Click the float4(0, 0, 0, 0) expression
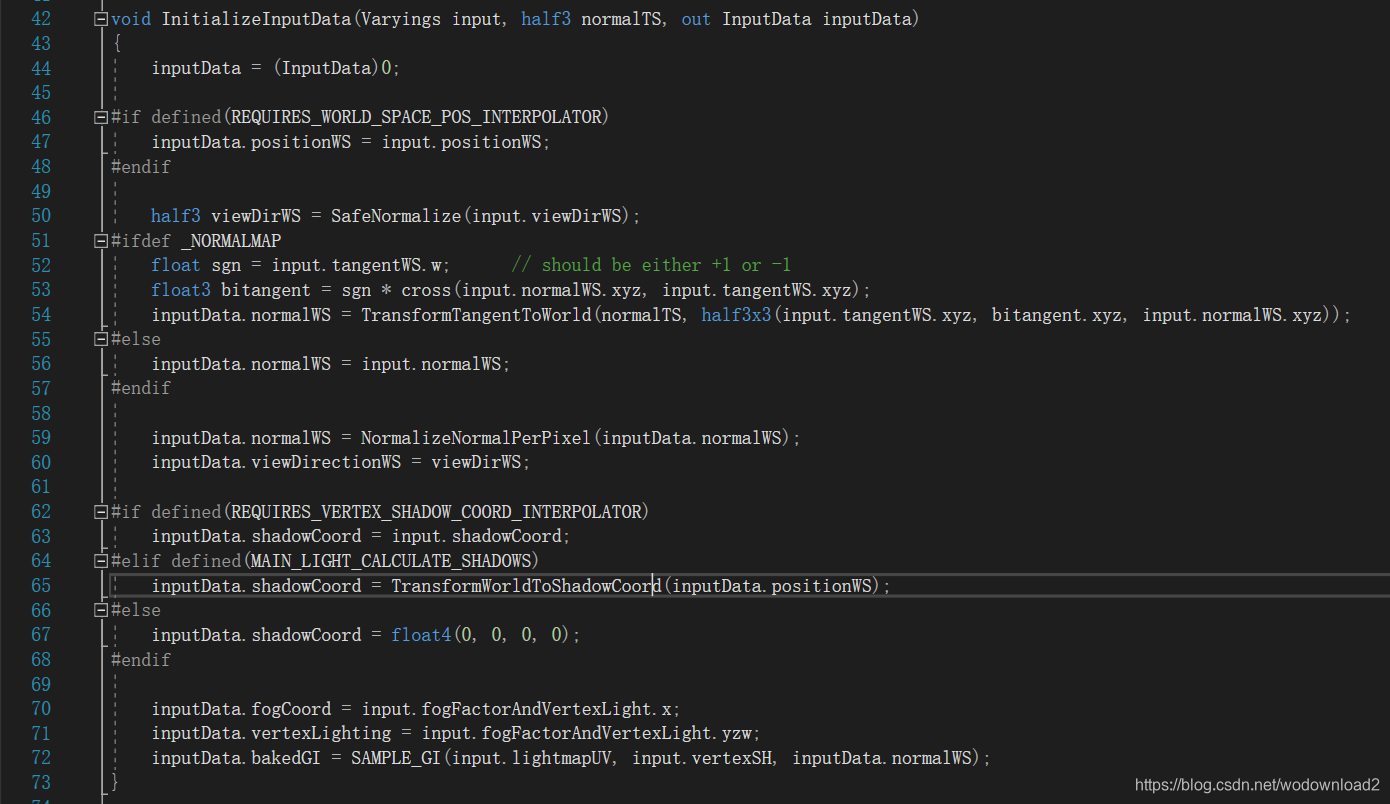 click(481, 635)
